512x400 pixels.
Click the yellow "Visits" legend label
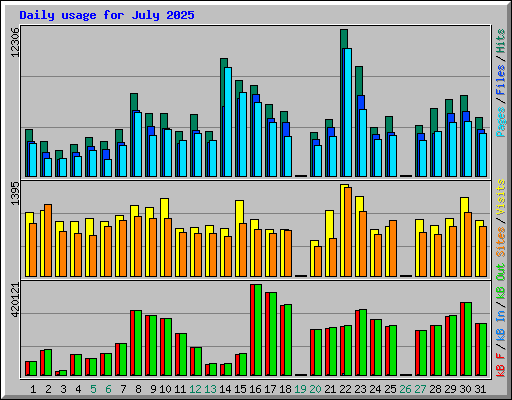click(x=501, y=197)
